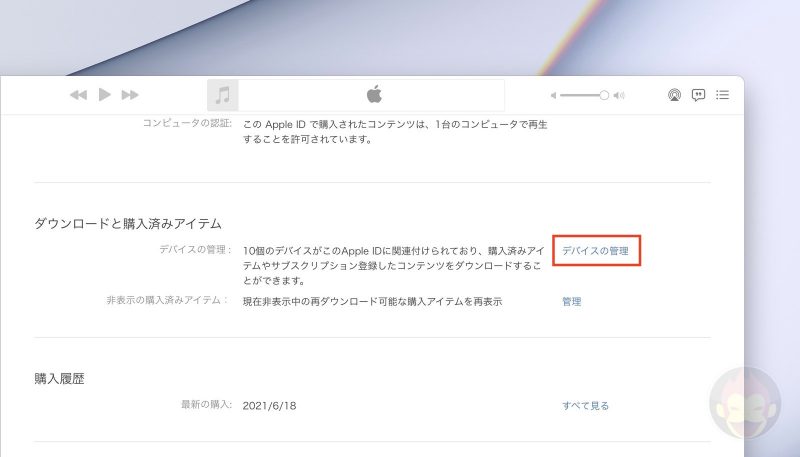Click the 管理 link for hidden purchases

pyautogui.click(x=571, y=301)
